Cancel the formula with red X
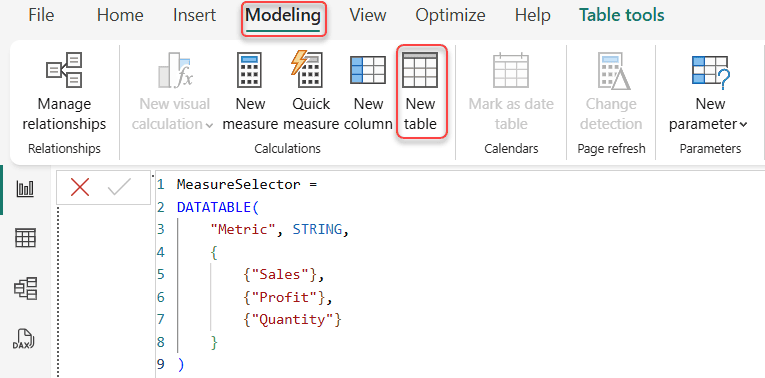765x378 pixels. (x=80, y=187)
